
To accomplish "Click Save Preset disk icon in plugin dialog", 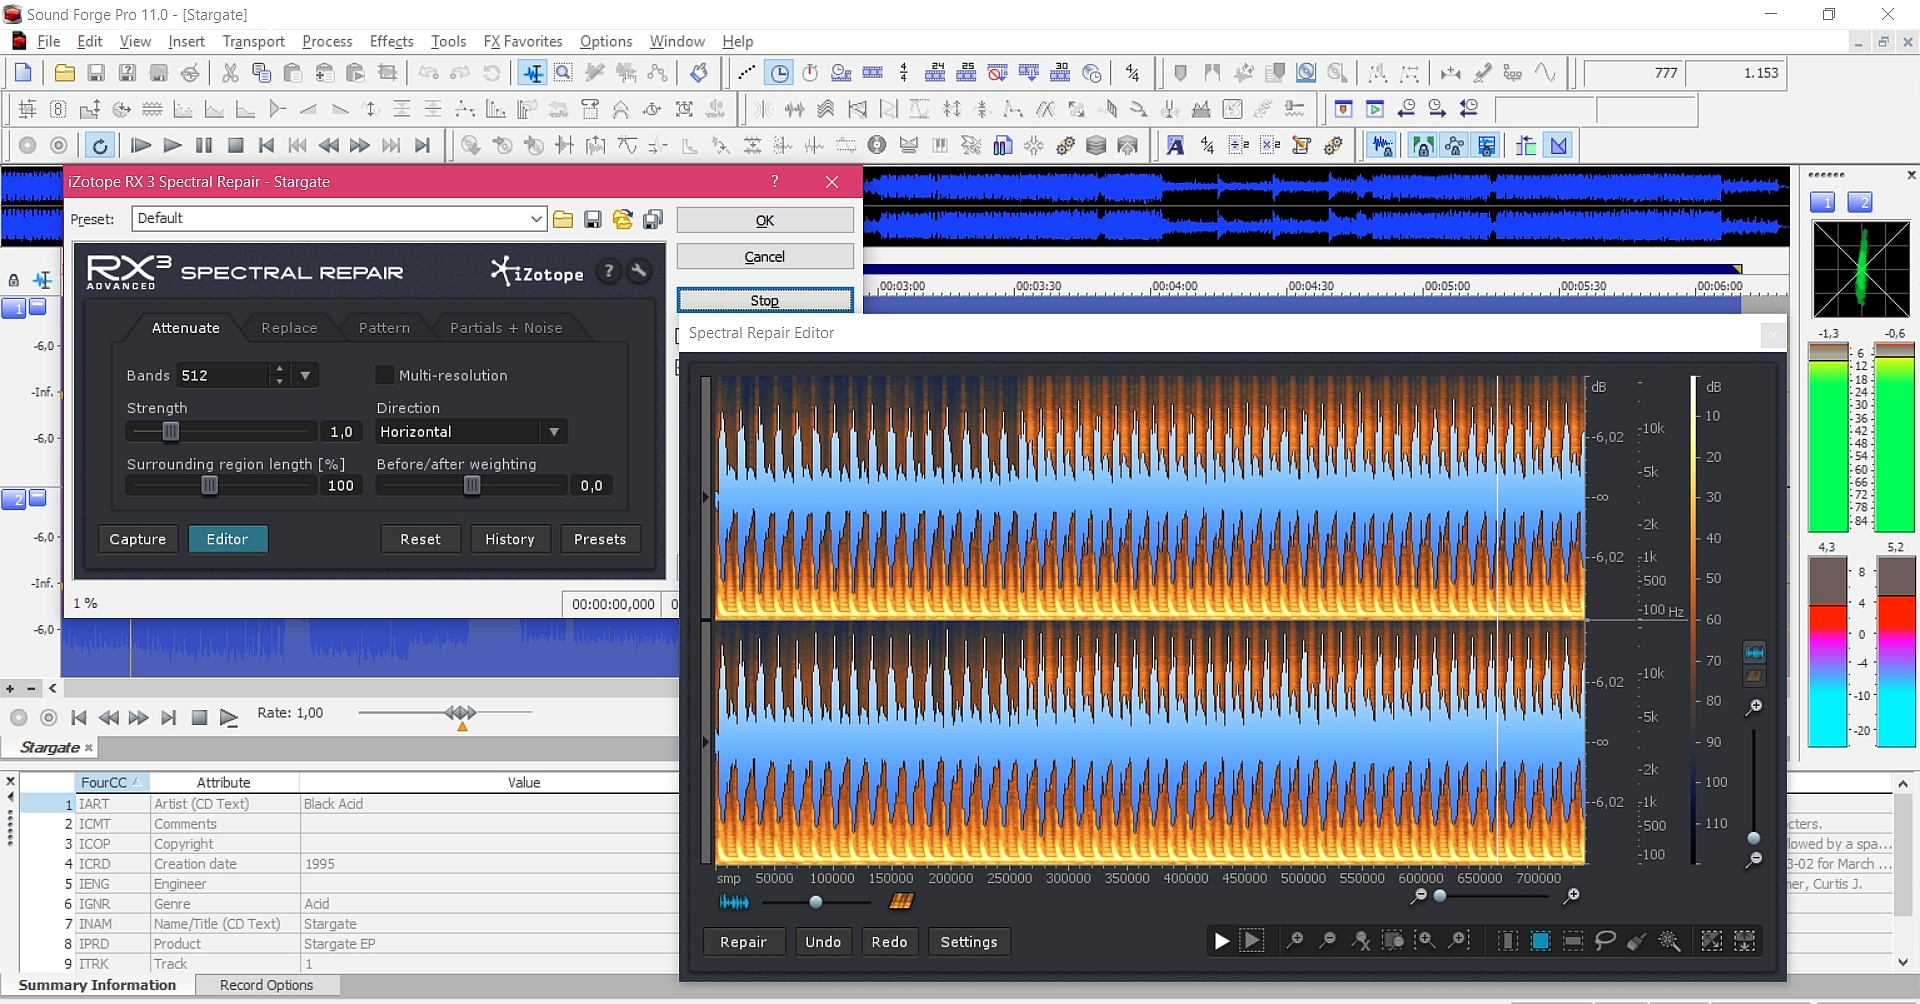I will pos(593,219).
